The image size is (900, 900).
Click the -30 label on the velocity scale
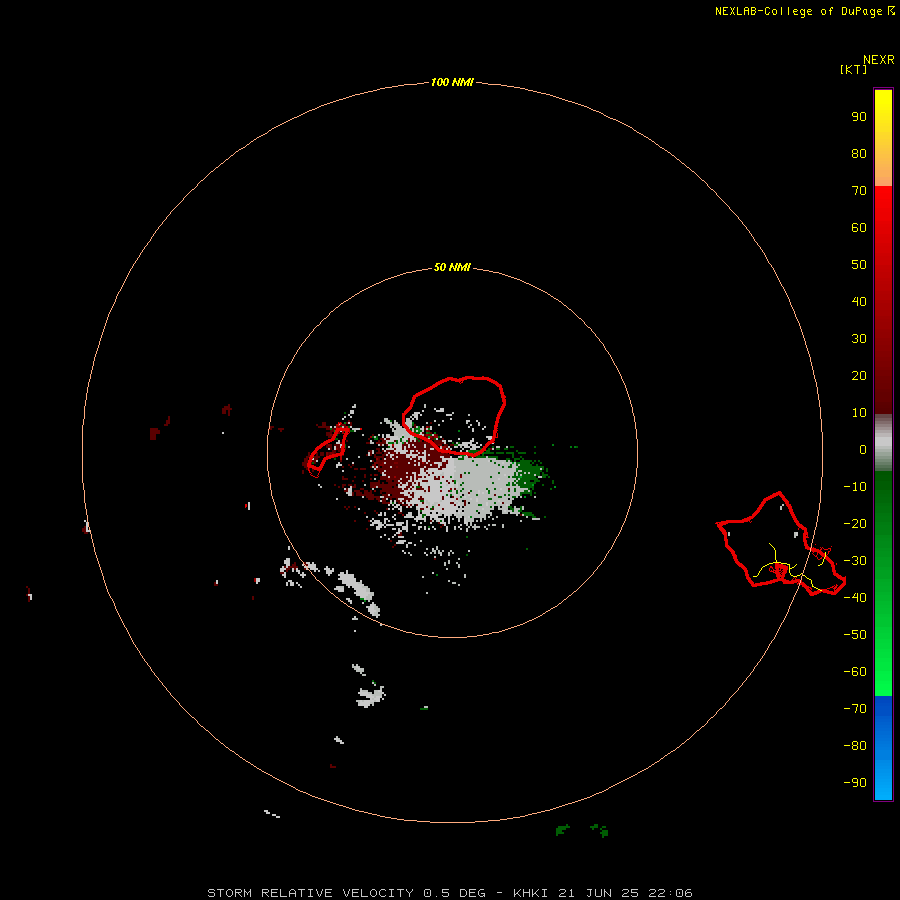855,561
